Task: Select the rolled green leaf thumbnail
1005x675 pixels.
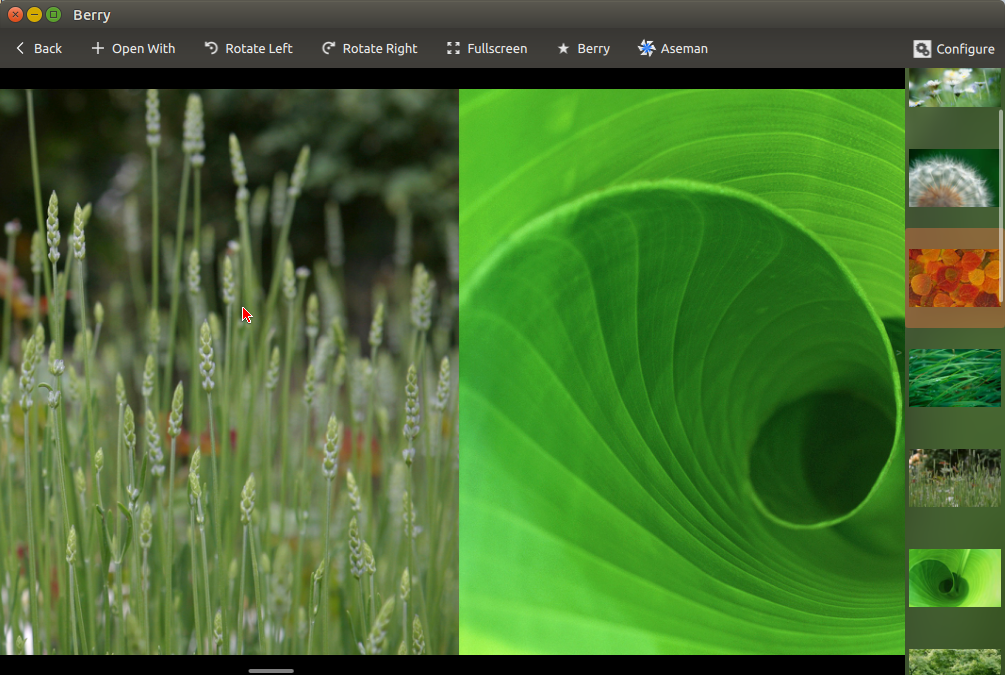Action: pos(954,578)
